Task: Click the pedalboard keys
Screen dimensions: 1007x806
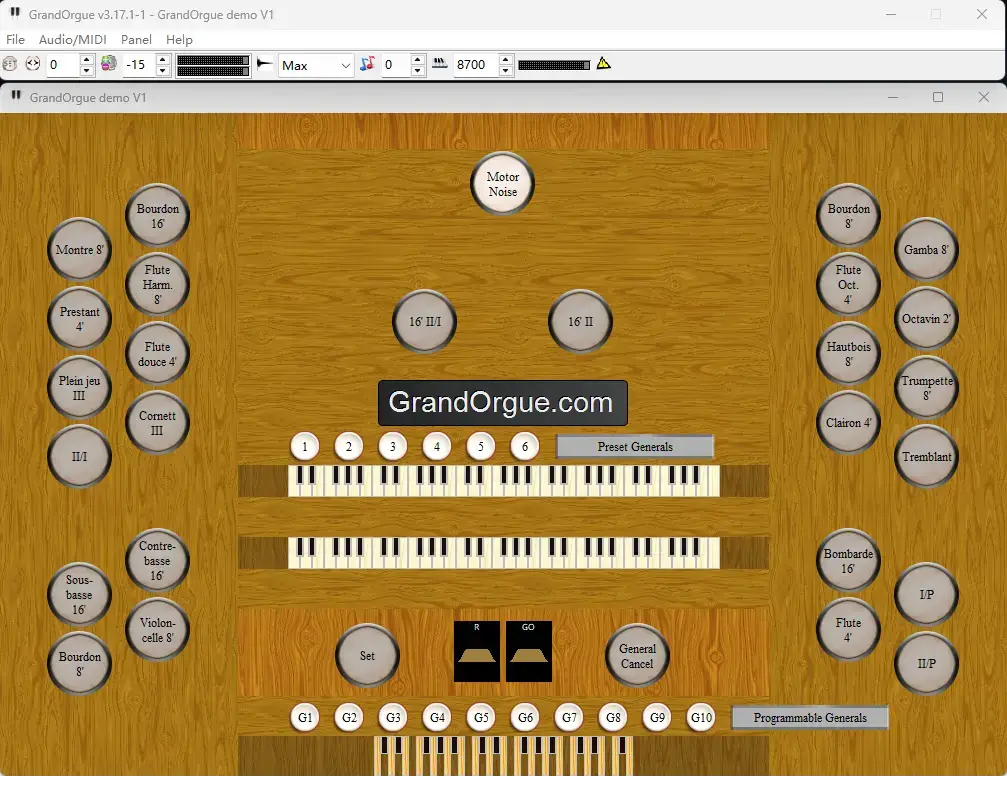Action: click(x=504, y=755)
